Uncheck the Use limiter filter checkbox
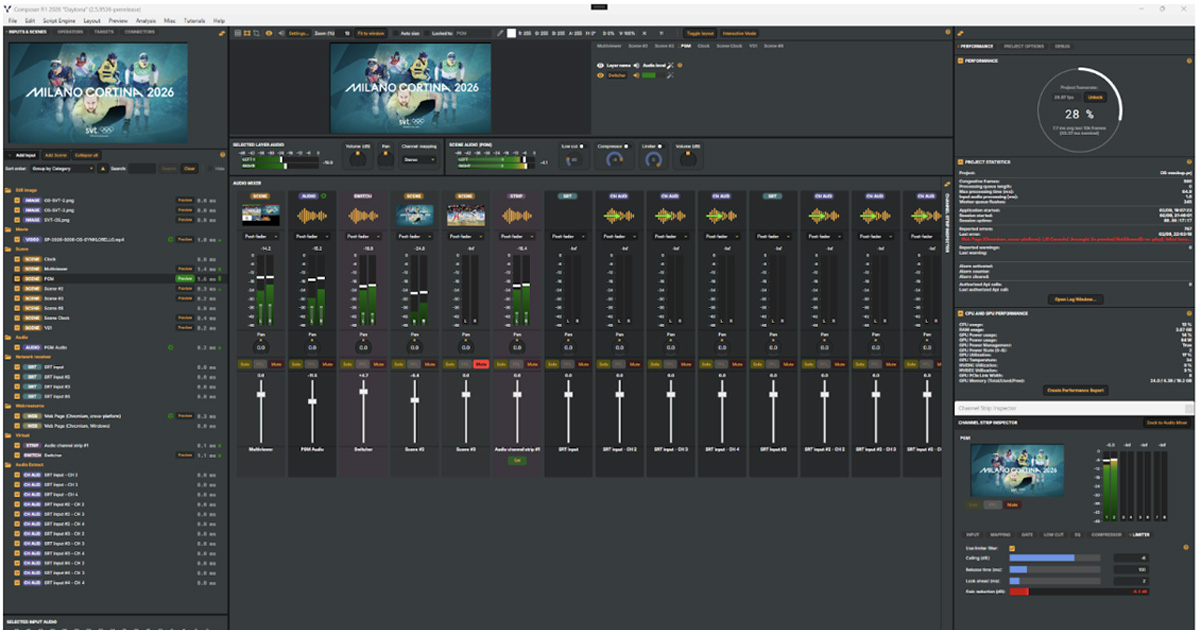 (1012, 548)
